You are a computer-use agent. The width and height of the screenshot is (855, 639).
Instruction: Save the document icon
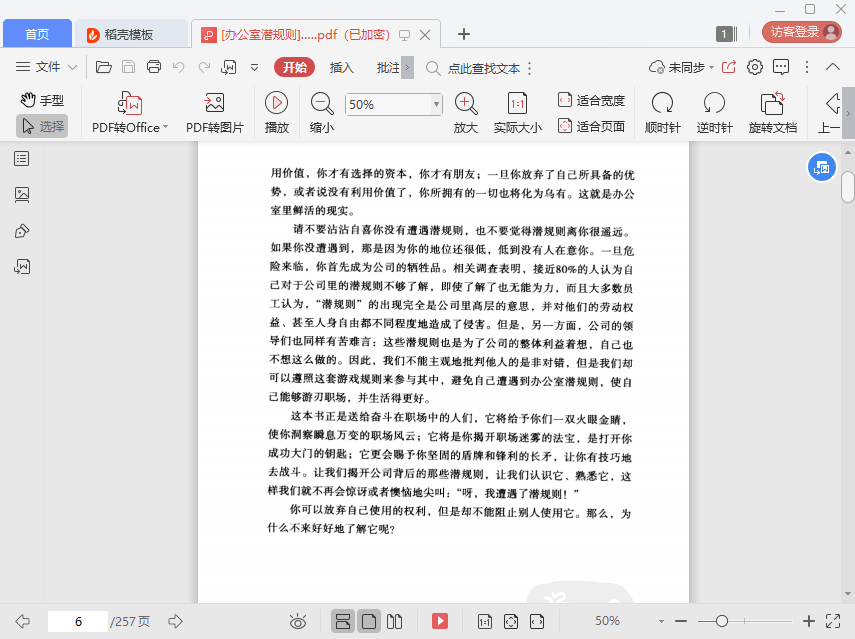[129, 67]
